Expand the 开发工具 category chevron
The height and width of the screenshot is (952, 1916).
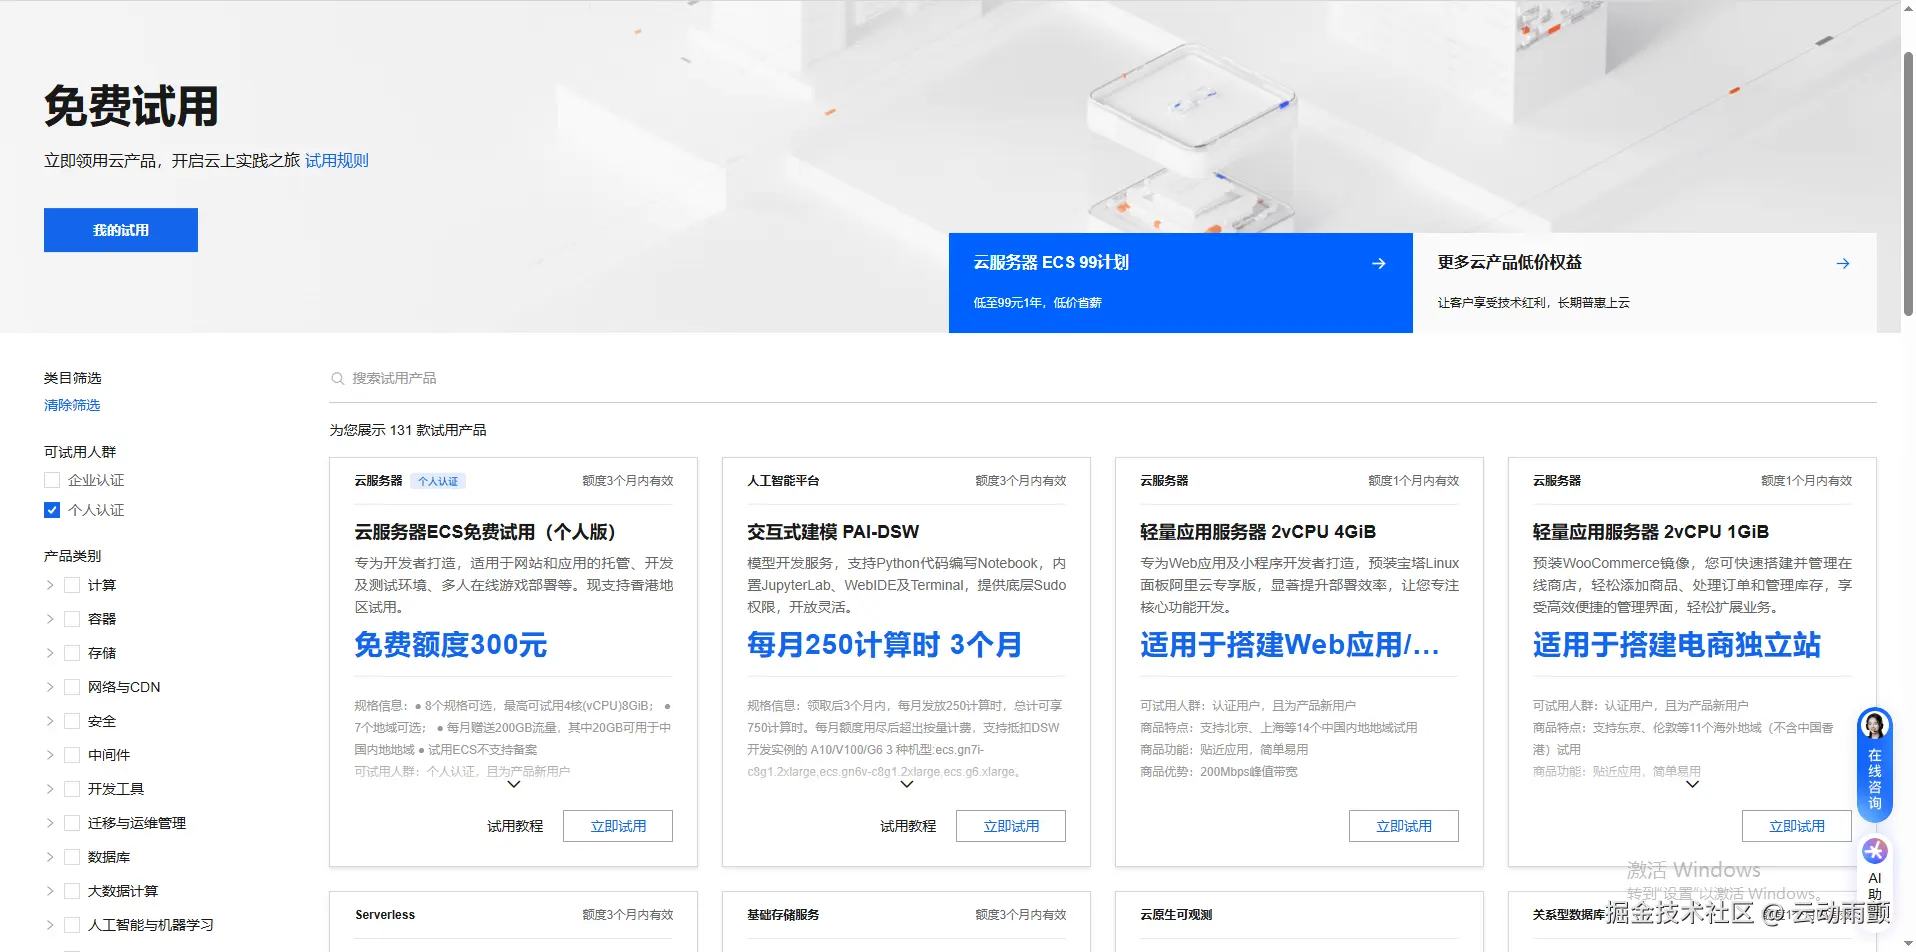point(50,789)
